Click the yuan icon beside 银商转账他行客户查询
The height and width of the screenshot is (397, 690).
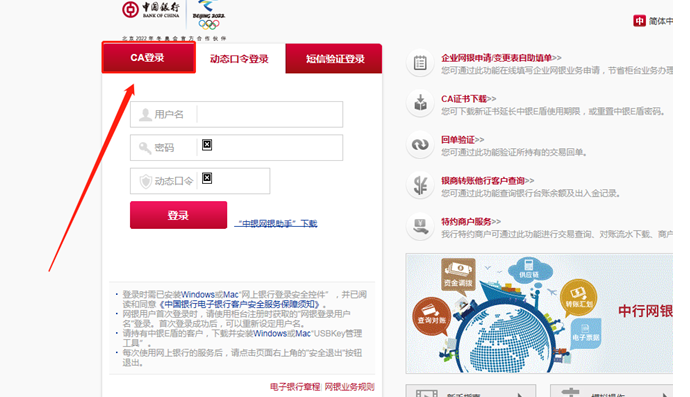tap(420, 185)
